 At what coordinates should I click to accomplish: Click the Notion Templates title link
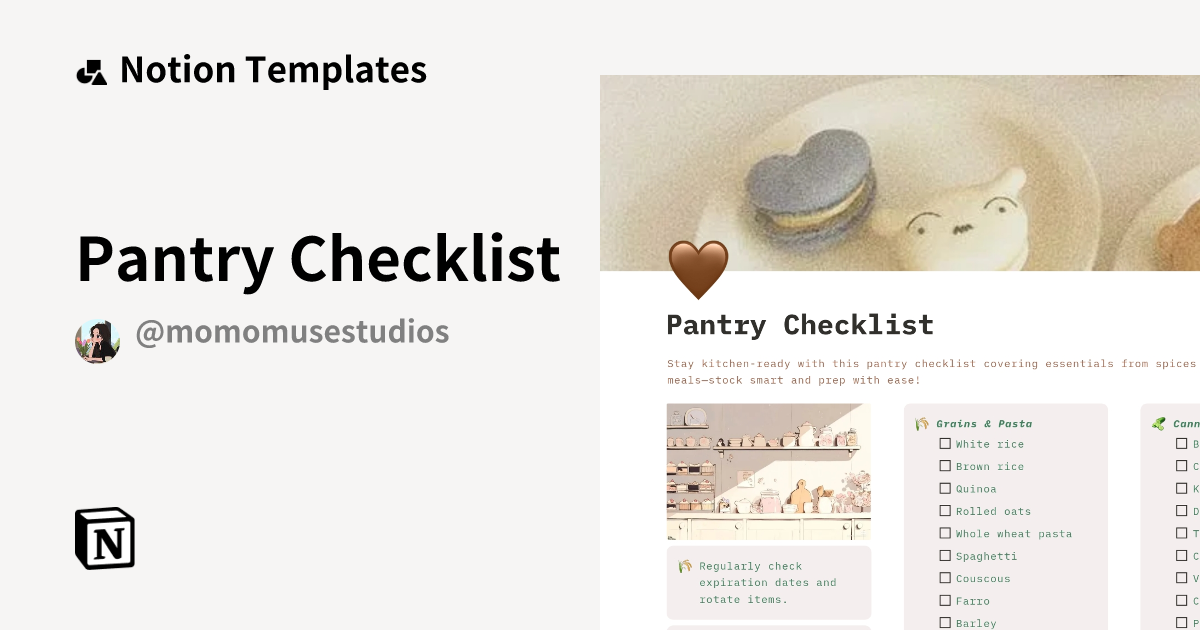click(273, 69)
